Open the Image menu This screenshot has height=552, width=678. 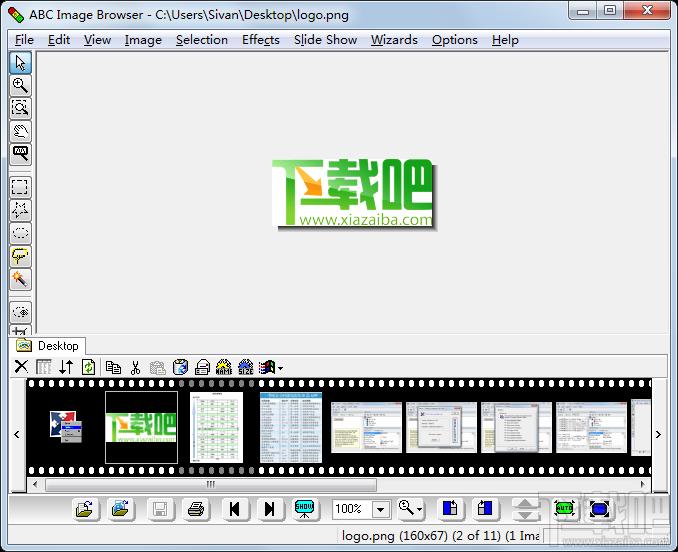143,40
